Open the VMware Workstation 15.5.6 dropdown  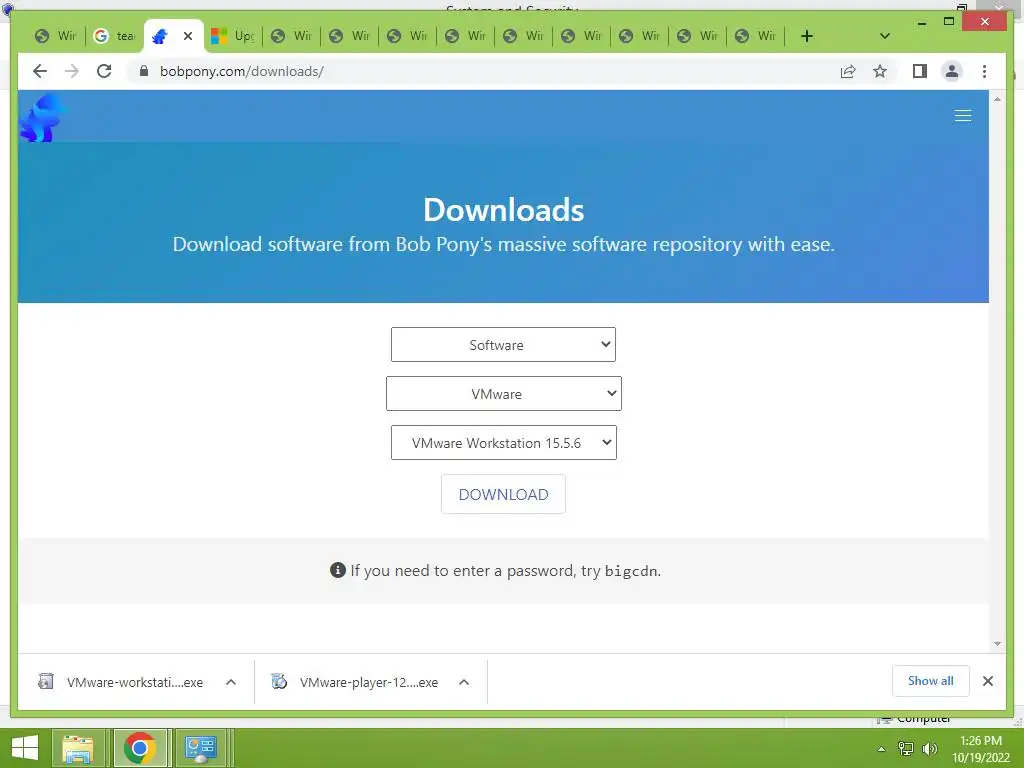[x=504, y=443]
